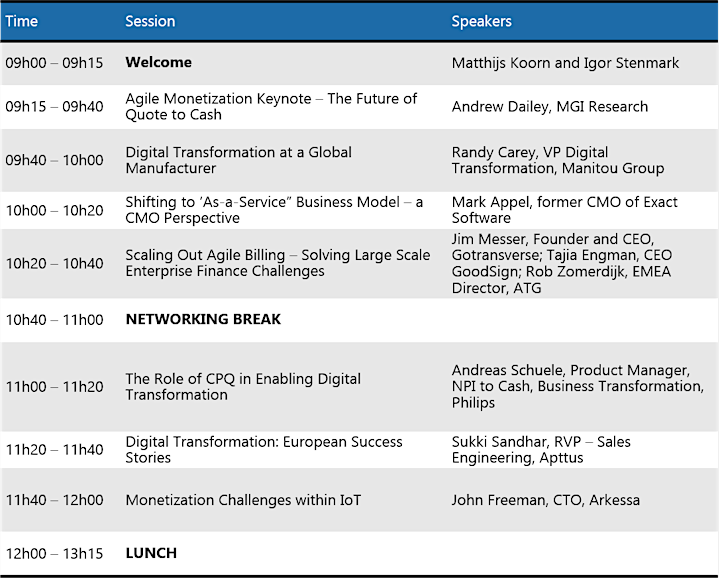Select Monetization Challenges within IoT session

pyautogui.click(x=243, y=500)
